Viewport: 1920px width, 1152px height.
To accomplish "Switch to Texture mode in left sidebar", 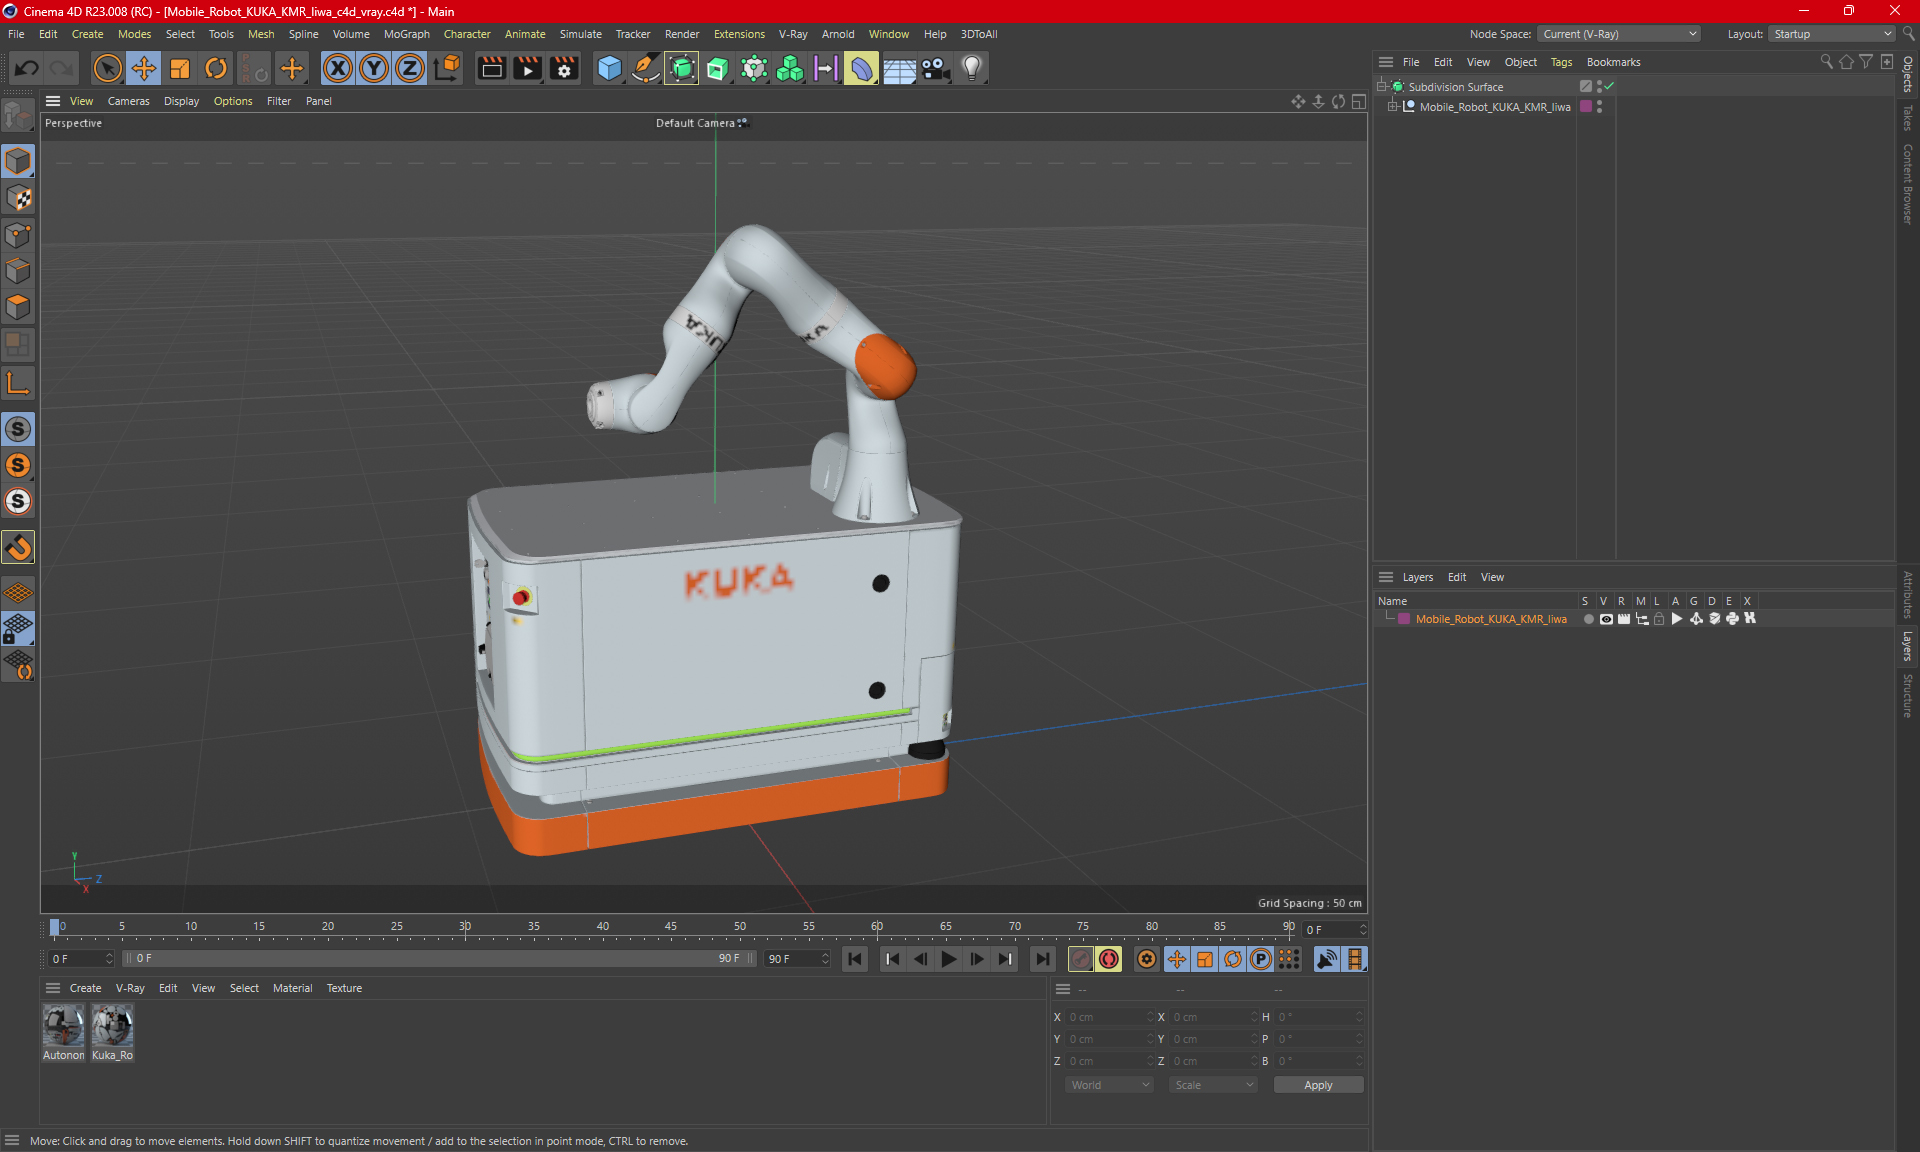I will [x=18, y=198].
